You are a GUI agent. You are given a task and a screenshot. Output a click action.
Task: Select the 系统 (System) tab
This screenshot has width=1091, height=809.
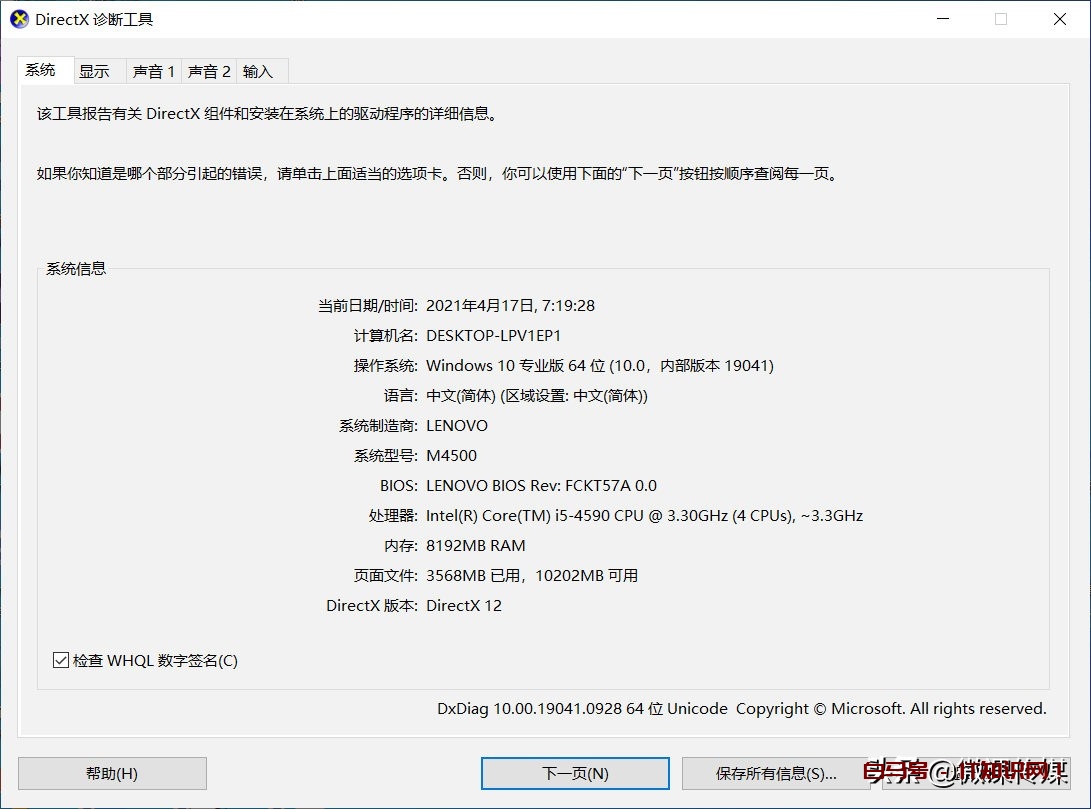(x=43, y=70)
